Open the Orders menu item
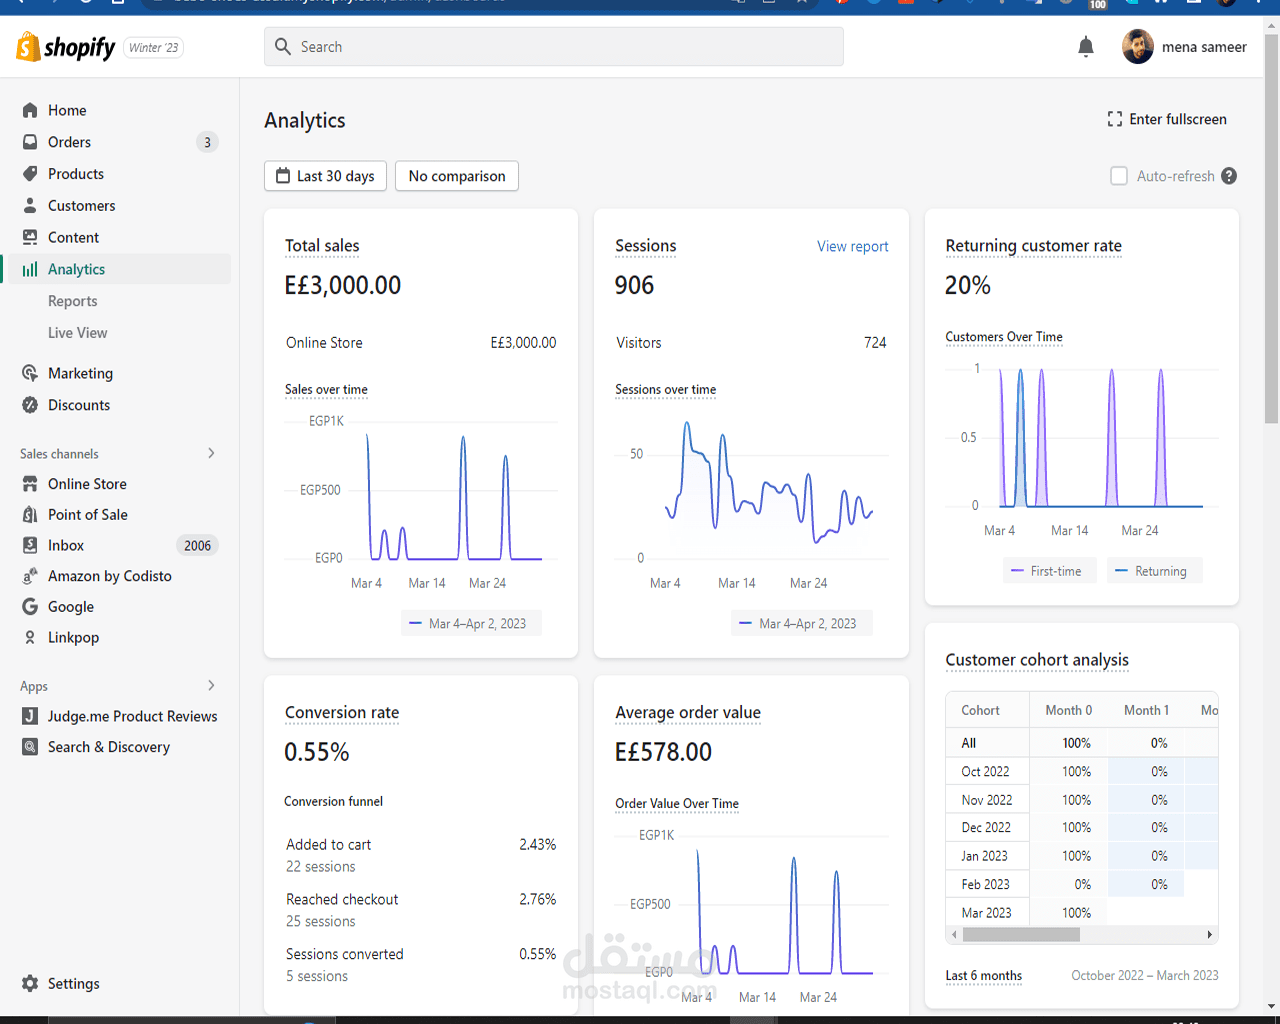1280x1024 pixels. point(69,142)
